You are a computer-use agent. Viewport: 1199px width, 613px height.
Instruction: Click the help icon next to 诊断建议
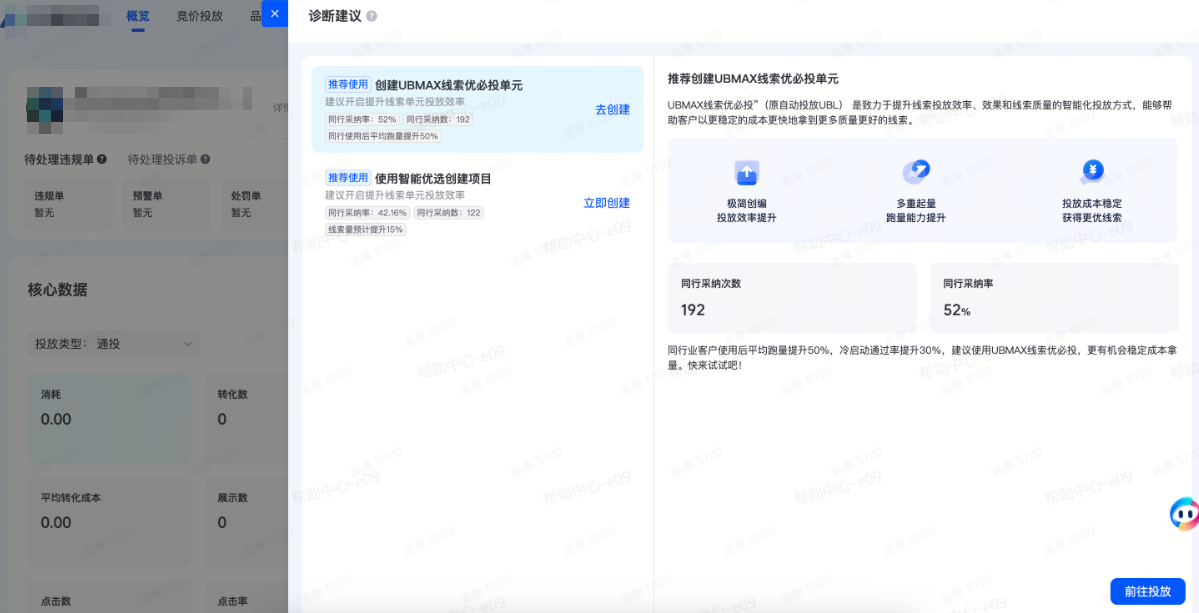372,16
